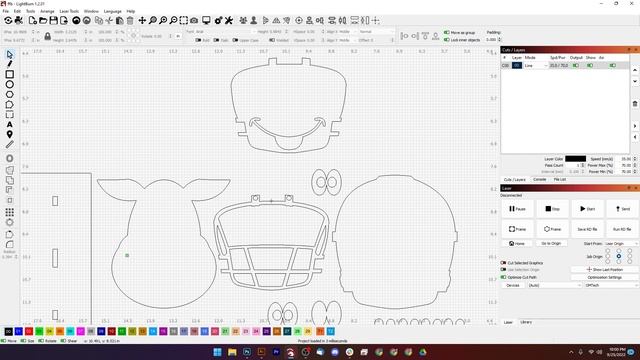Click the Zoom to frame selection dashed box icon
The image size is (640, 360).
tap(184, 20)
